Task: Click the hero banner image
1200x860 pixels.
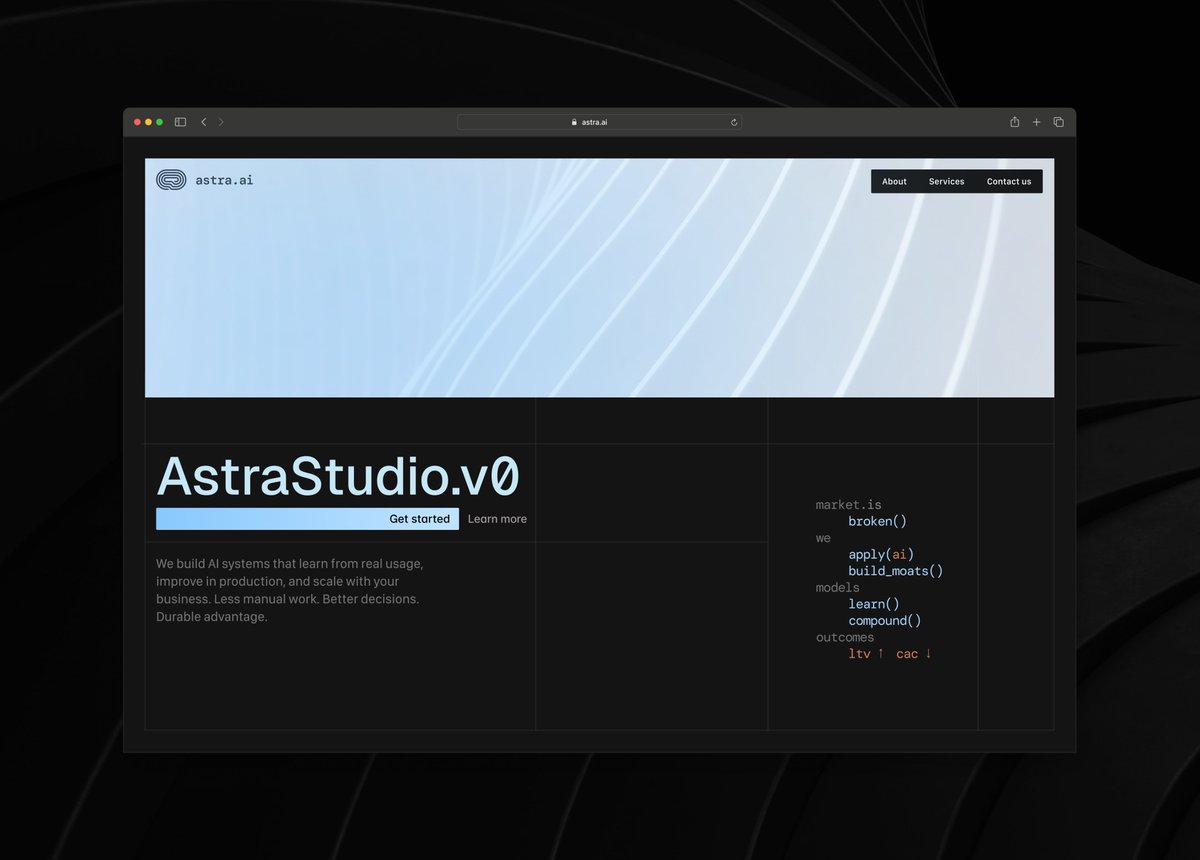Action: tap(599, 278)
